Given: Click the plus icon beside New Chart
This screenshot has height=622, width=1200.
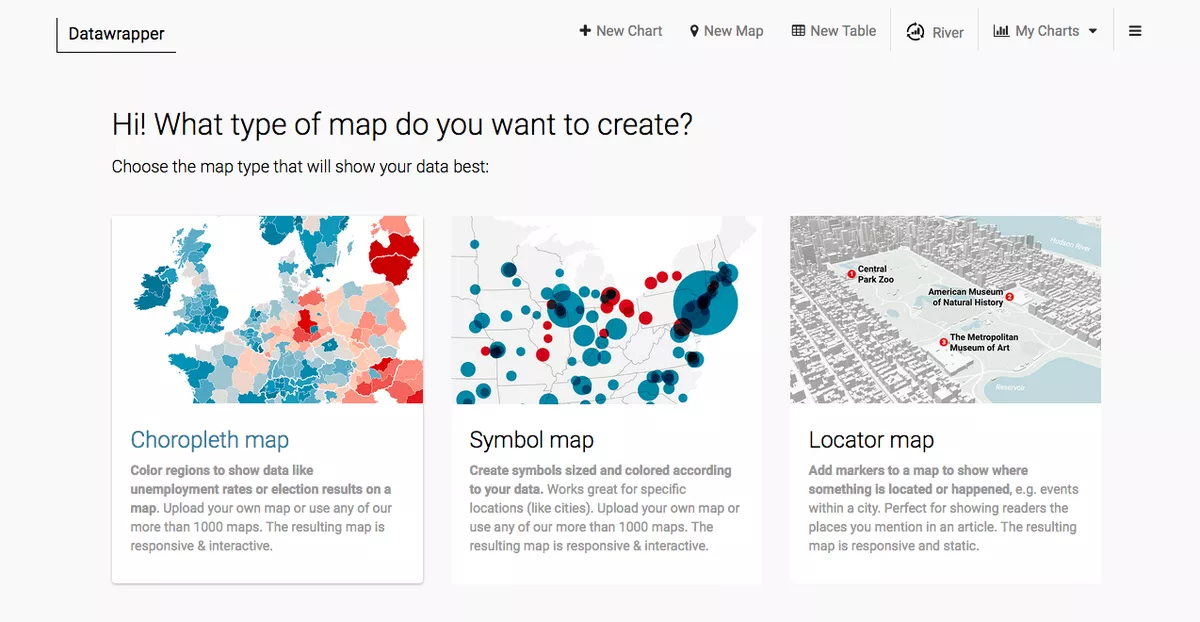Looking at the screenshot, I should point(585,31).
